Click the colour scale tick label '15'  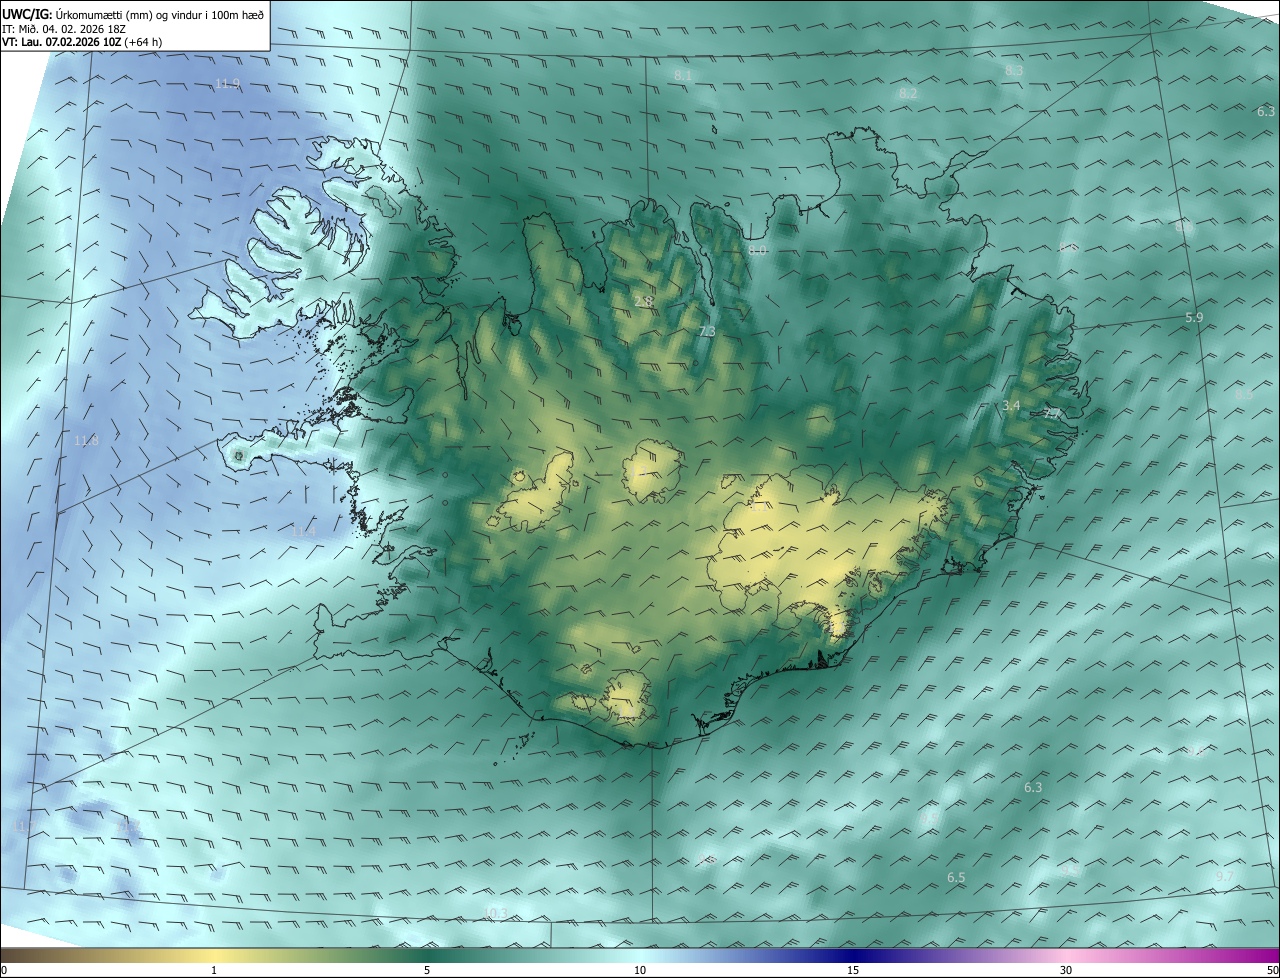853,970
